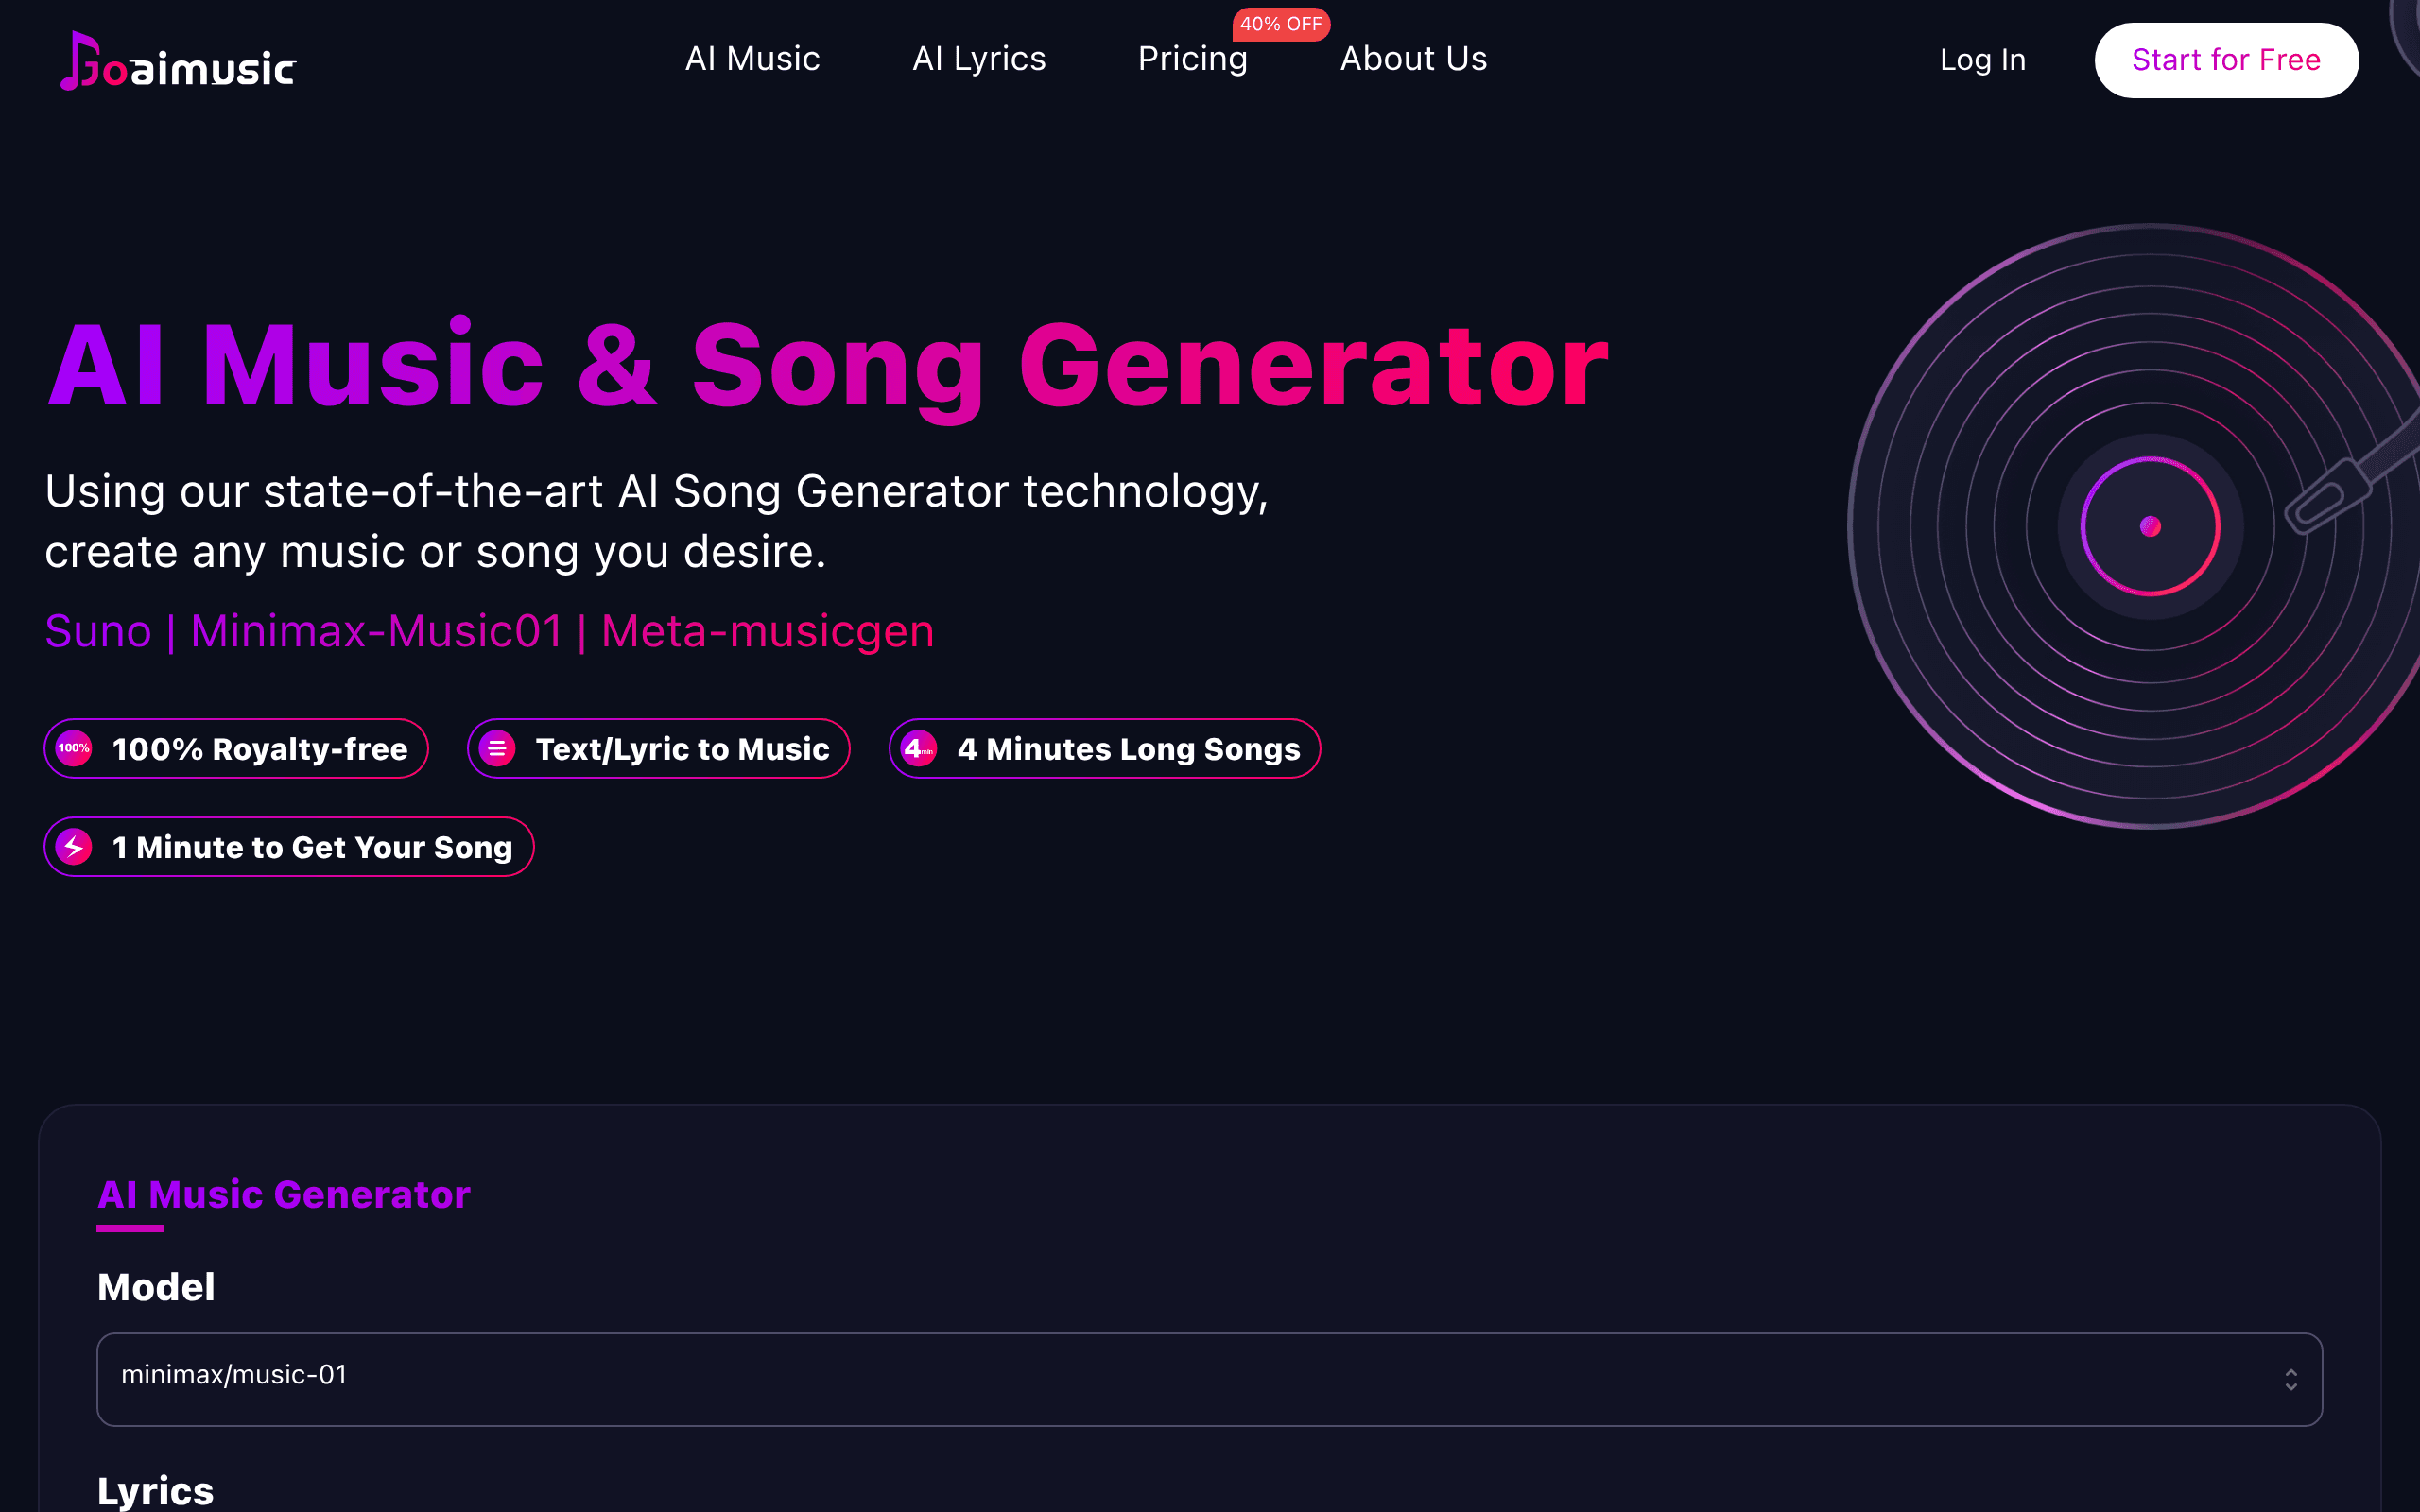This screenshot has height=1512, width=2420.
Task: Click the Model label
Action: tap(156, 1287)
